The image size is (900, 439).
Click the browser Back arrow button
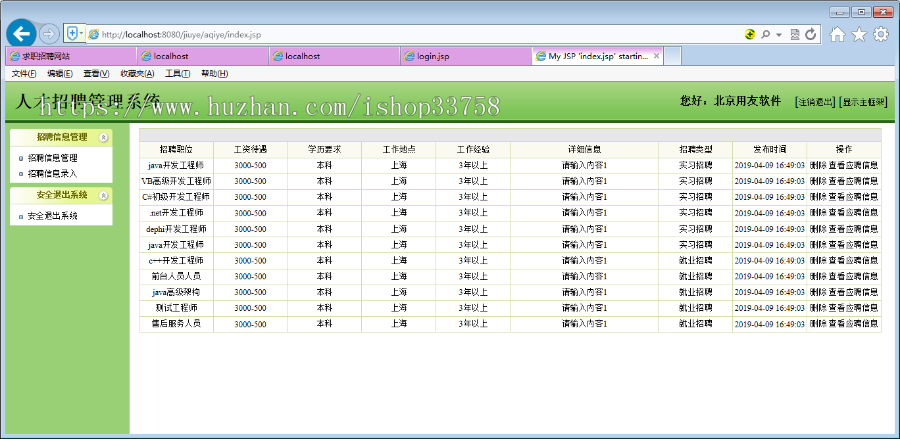pos(21,34)
